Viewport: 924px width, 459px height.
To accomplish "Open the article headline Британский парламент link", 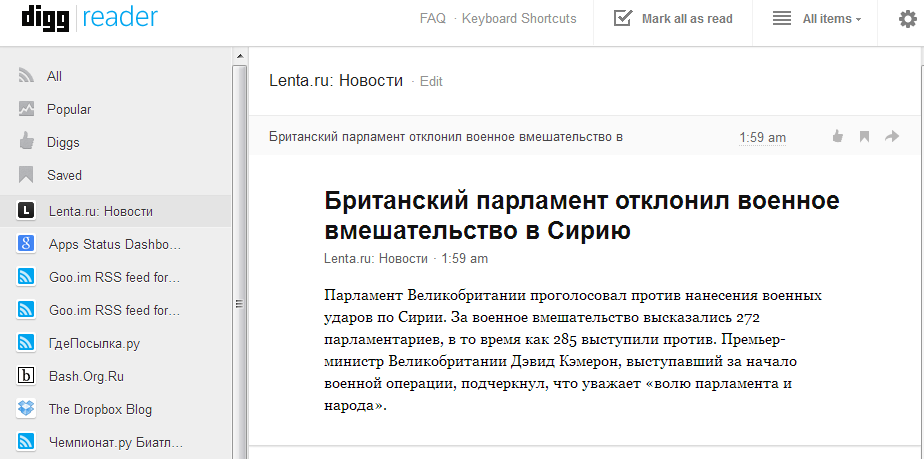I will pos(582,216).
